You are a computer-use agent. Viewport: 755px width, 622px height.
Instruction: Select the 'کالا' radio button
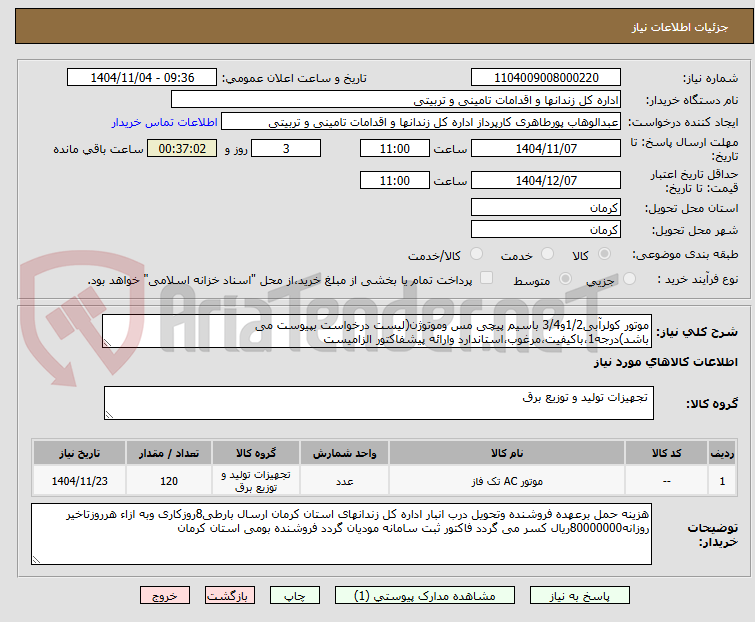[604, 254]
